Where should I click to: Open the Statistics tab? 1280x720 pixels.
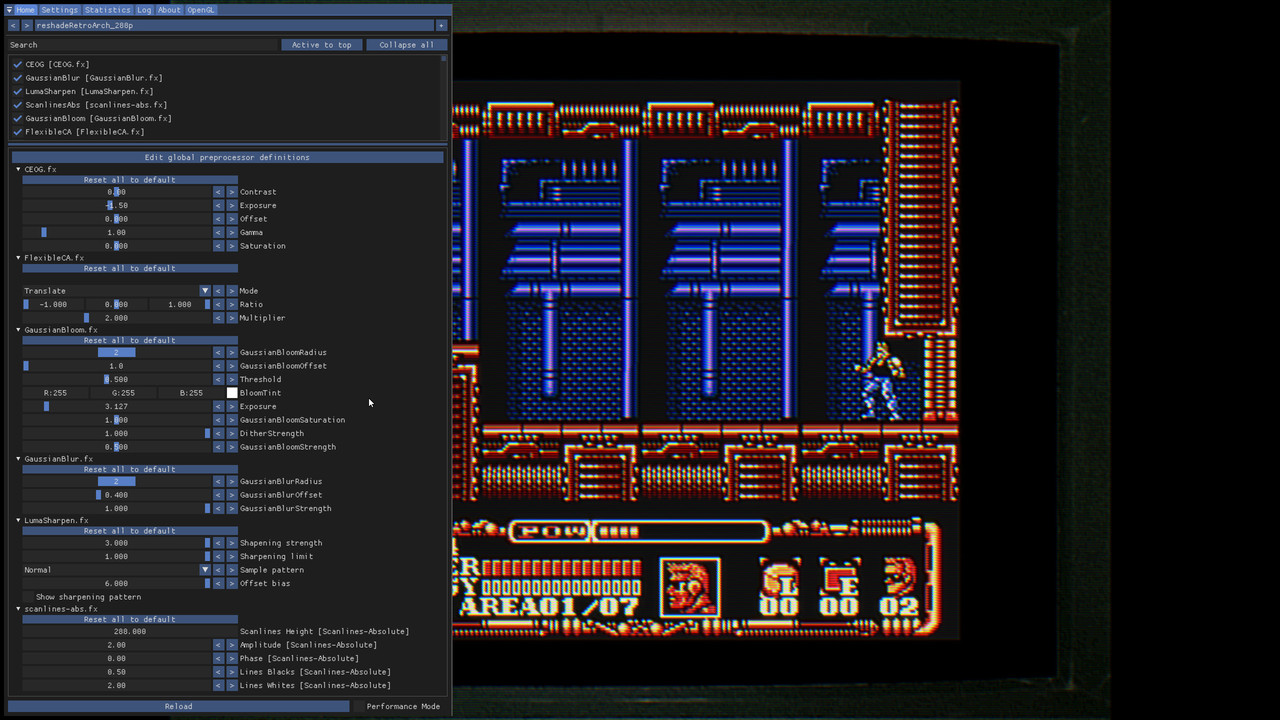[107, 10]
